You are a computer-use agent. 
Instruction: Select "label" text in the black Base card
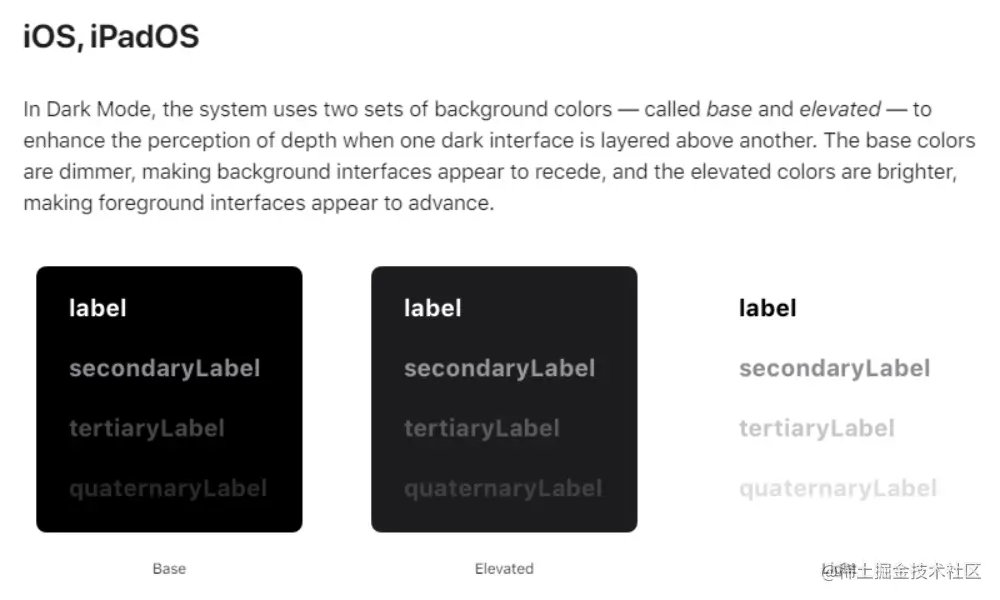[98, 308]
